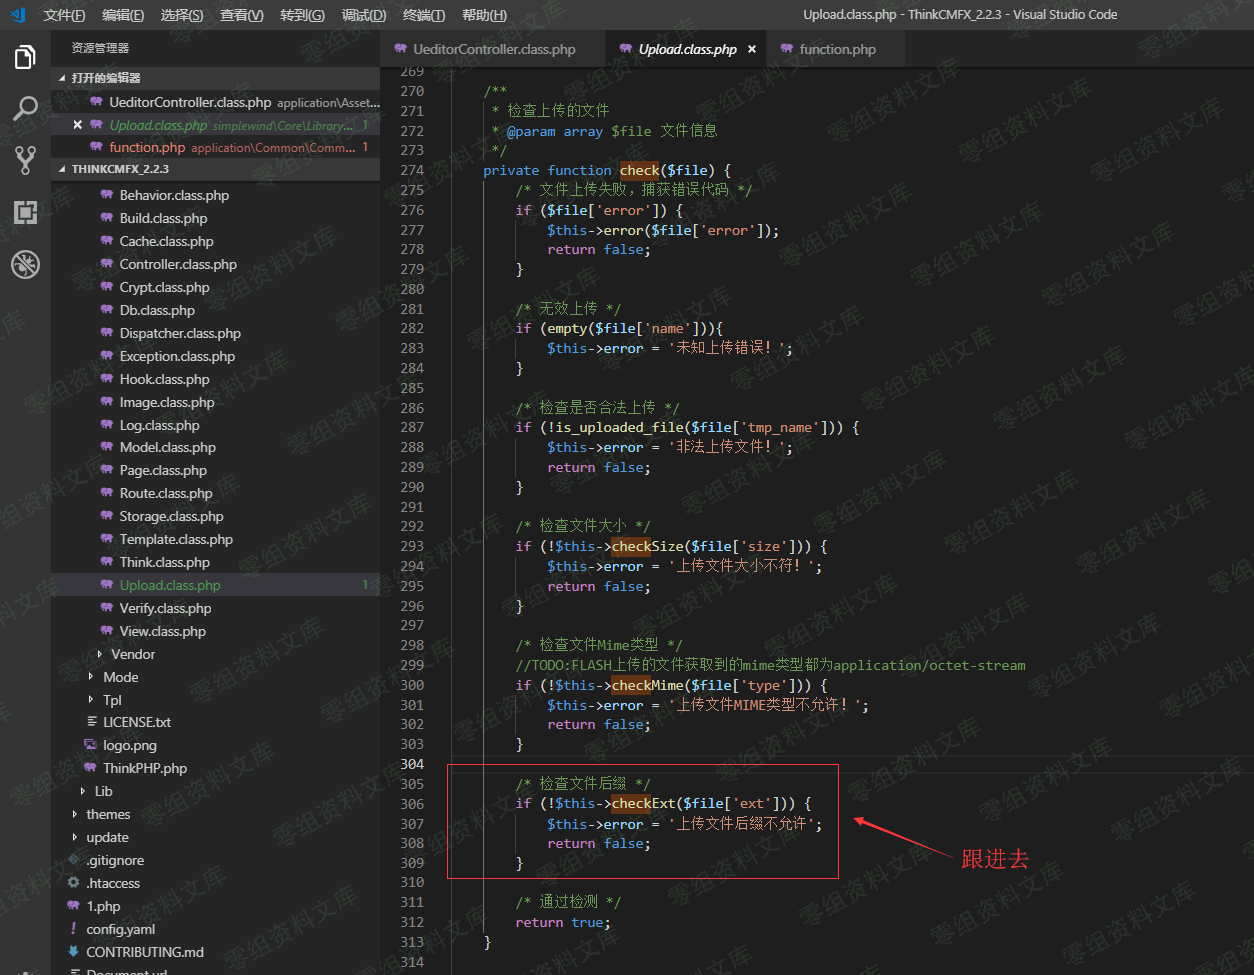Expand the themes folder
This screenshot has height=975, width=1254.
[x=108, y=814]
